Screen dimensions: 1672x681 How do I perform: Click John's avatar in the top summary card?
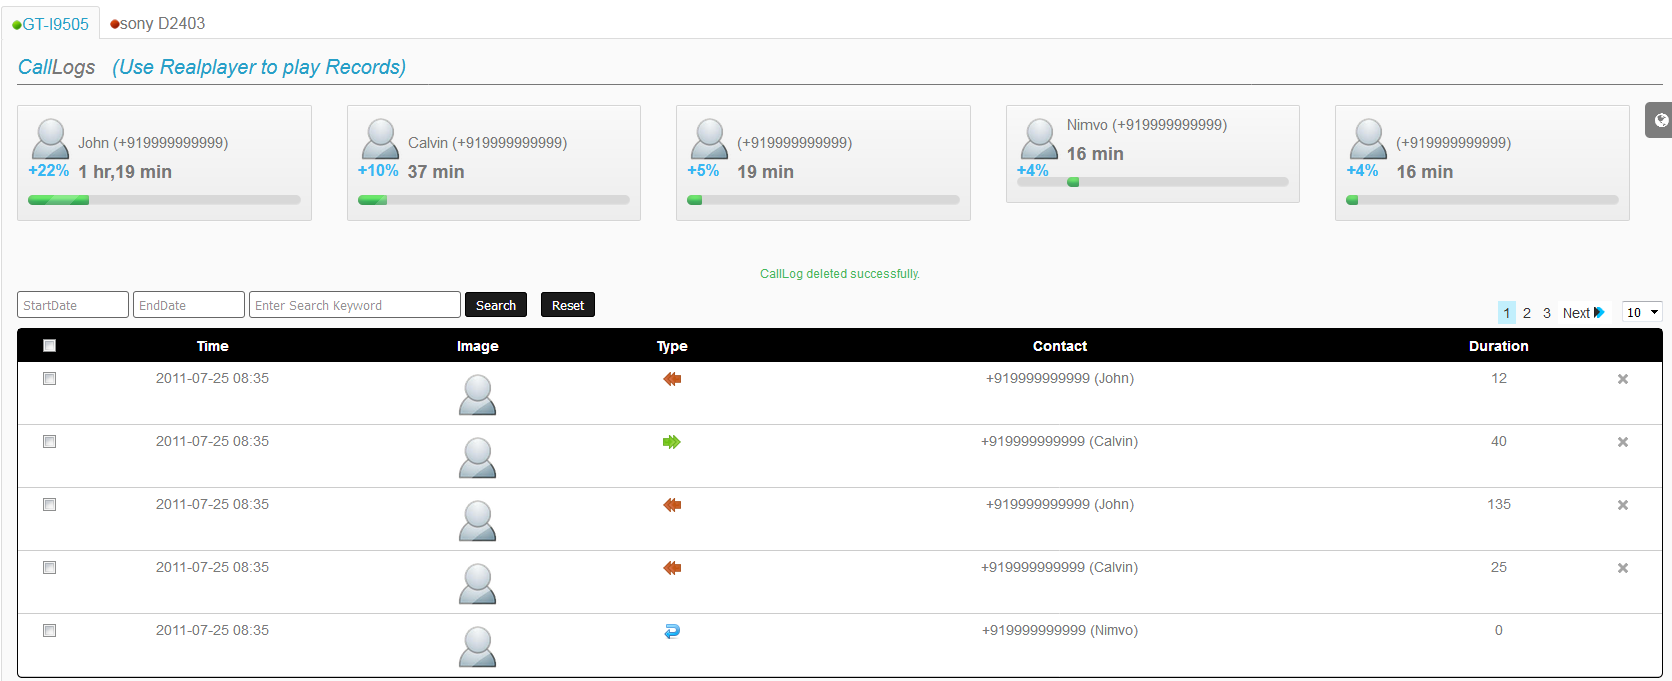[x=50, y=139]
